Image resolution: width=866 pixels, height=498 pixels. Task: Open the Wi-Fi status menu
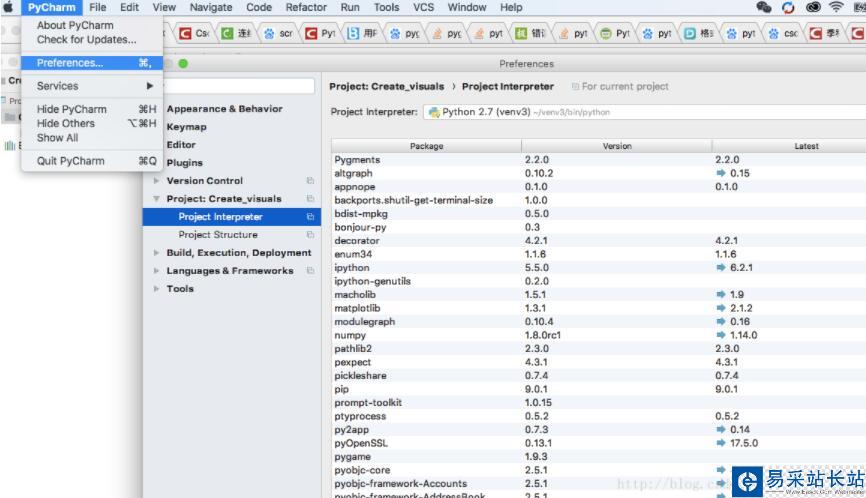(836, 7)
